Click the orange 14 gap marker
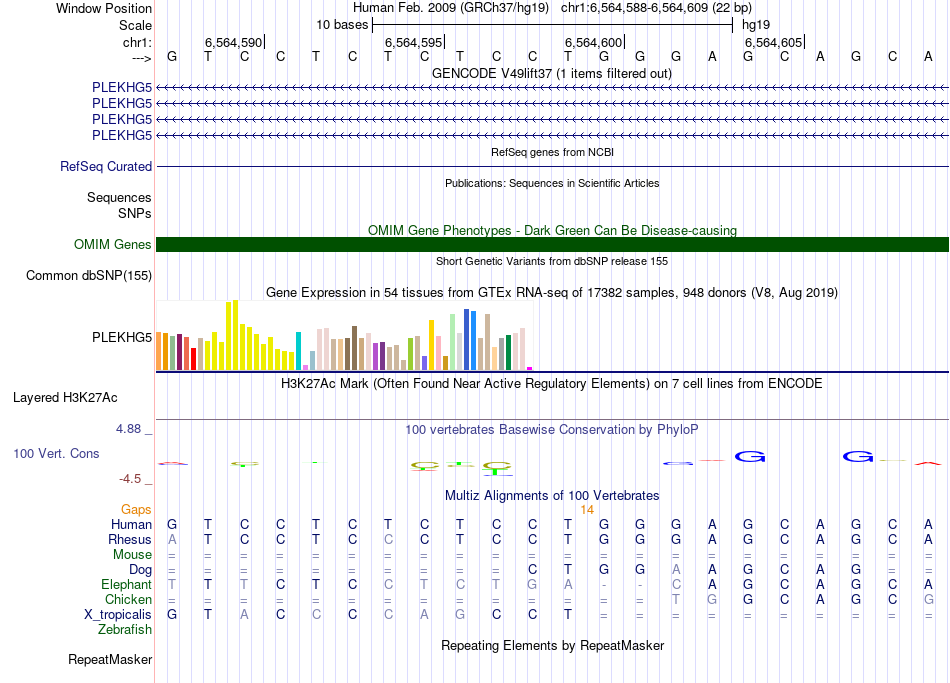Image resolution: width=950 pixels, height=683 pixels. tap(587, 510)
